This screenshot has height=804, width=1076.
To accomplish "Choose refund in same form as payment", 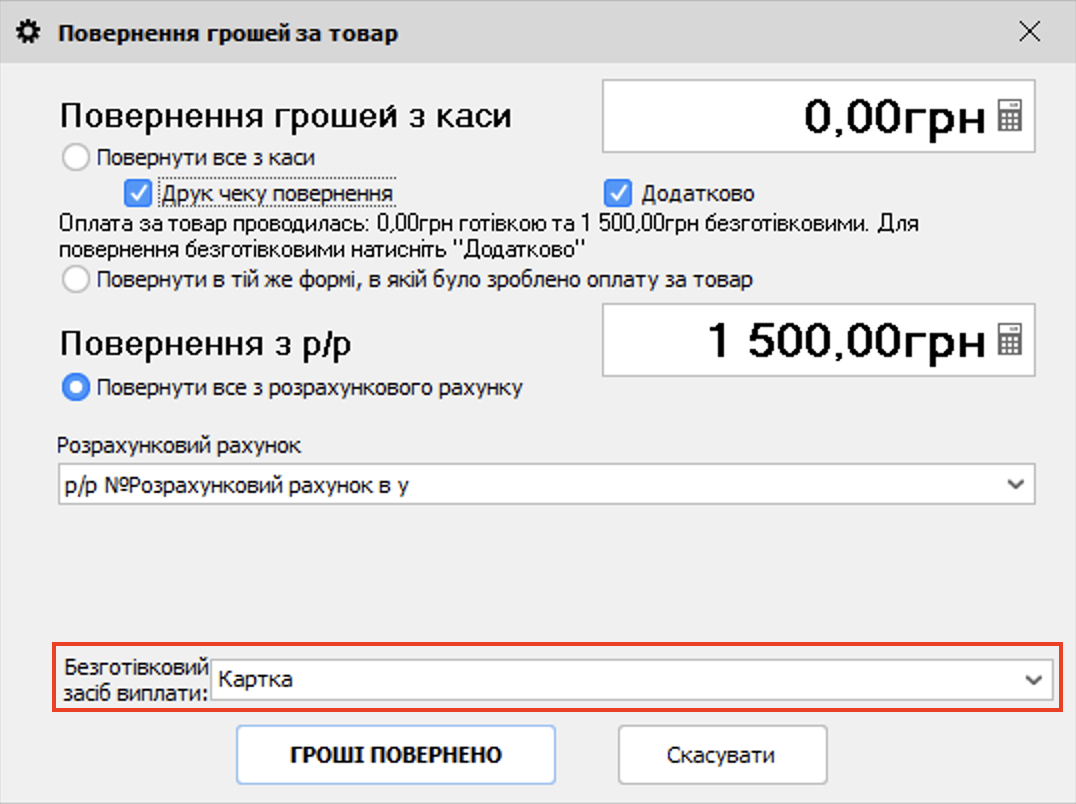I will click(x=75, y=280).
